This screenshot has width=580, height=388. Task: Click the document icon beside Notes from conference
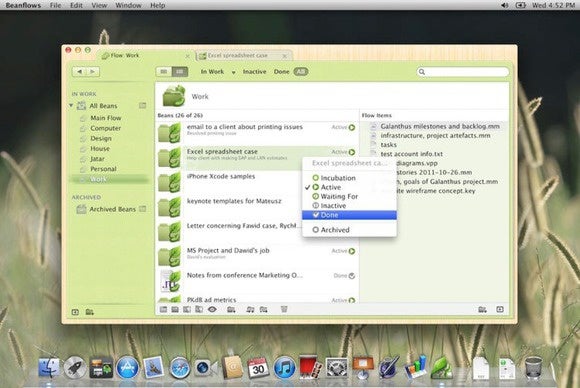(x=170, y=281)
